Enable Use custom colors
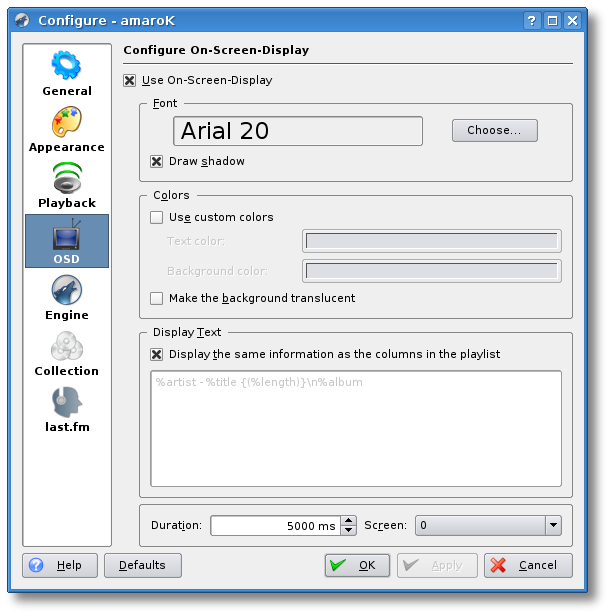Screen dimensions: 611x616 click(157, 217)
